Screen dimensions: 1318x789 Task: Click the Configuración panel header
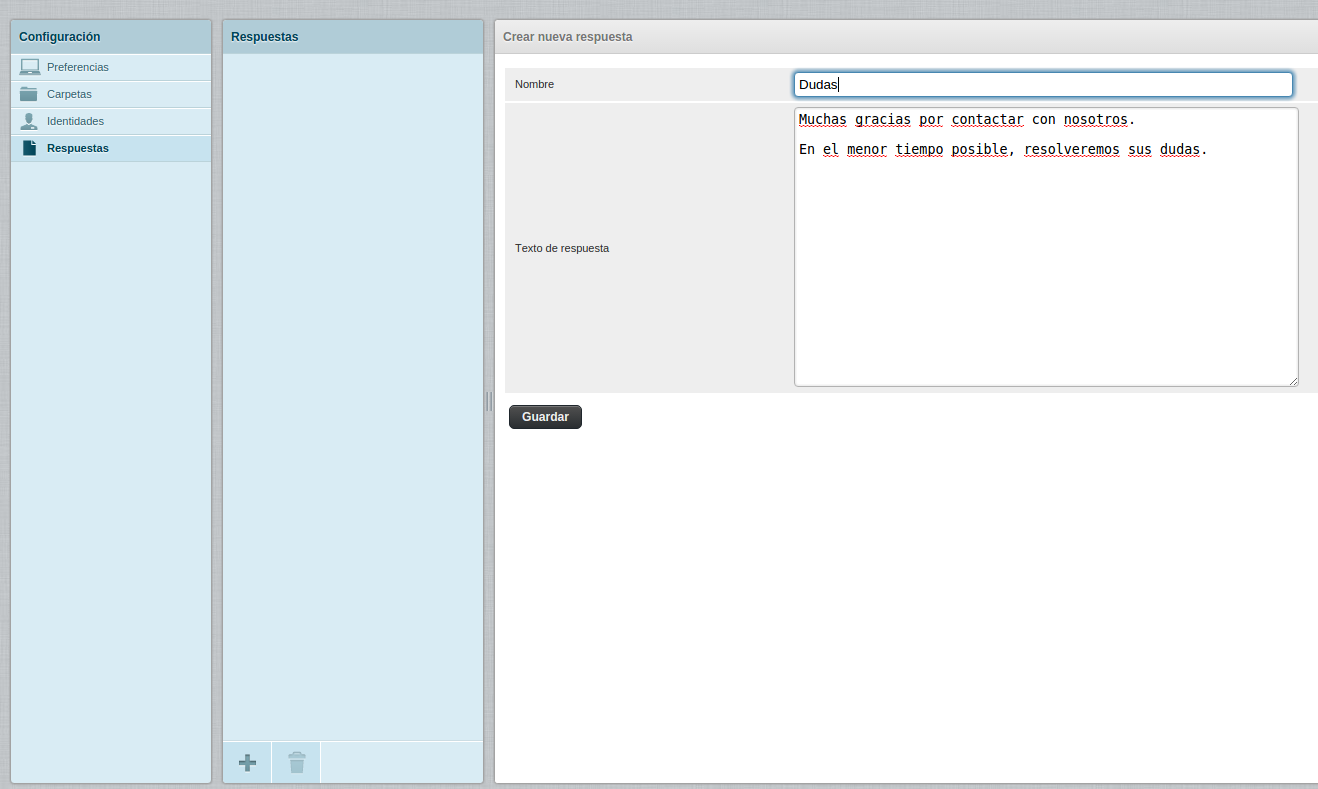click(60, 37)
